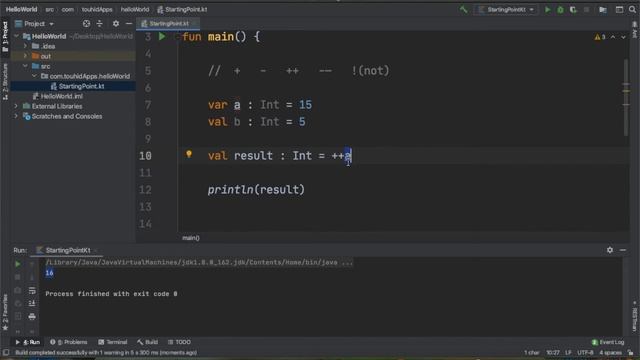Image resolution: width=640 pixels, height=360 pixels.
Task: Open Search Everywhere magnifier icon
Action: [632, 9]
